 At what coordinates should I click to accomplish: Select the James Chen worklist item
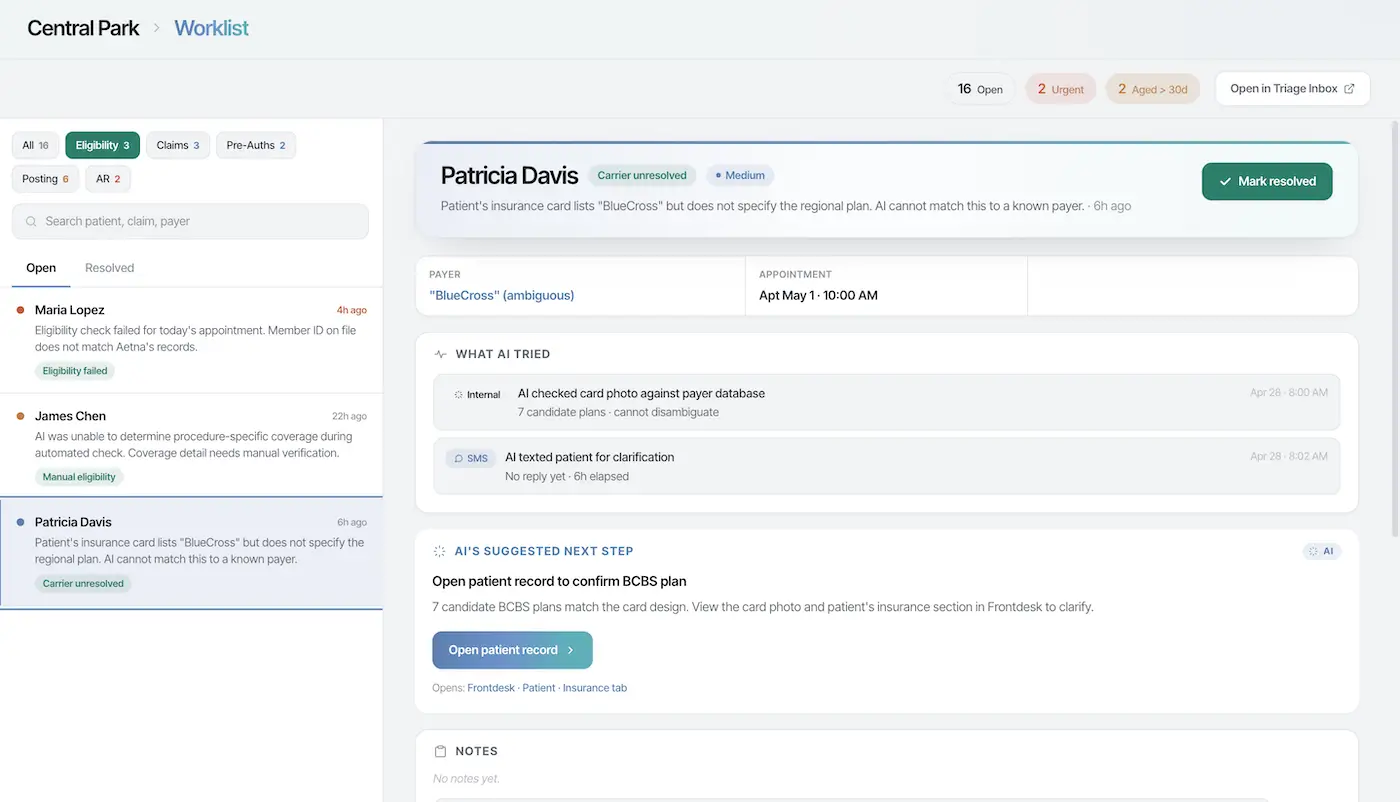click(x=191, y=446)
